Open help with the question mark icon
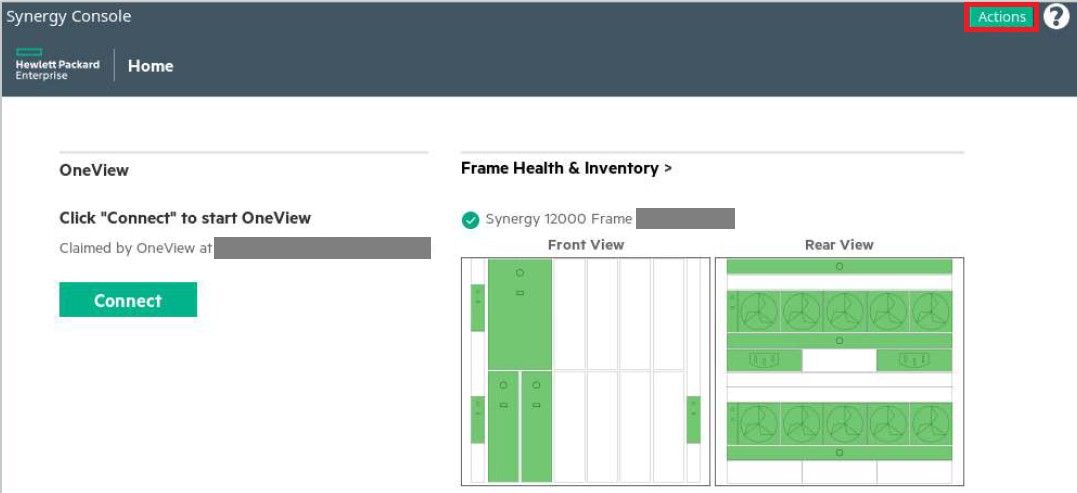1077x493 pixels. point(1056,16)
